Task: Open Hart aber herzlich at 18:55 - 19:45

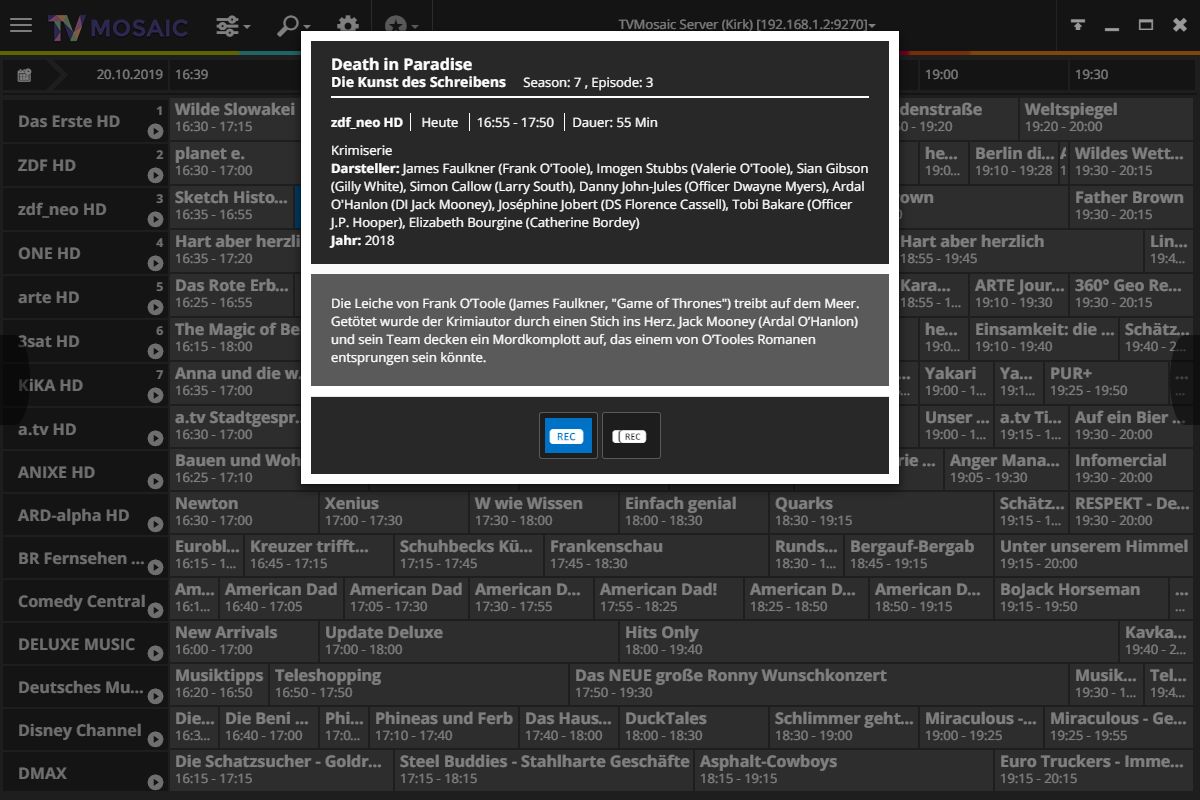Action: point(1019,249)
